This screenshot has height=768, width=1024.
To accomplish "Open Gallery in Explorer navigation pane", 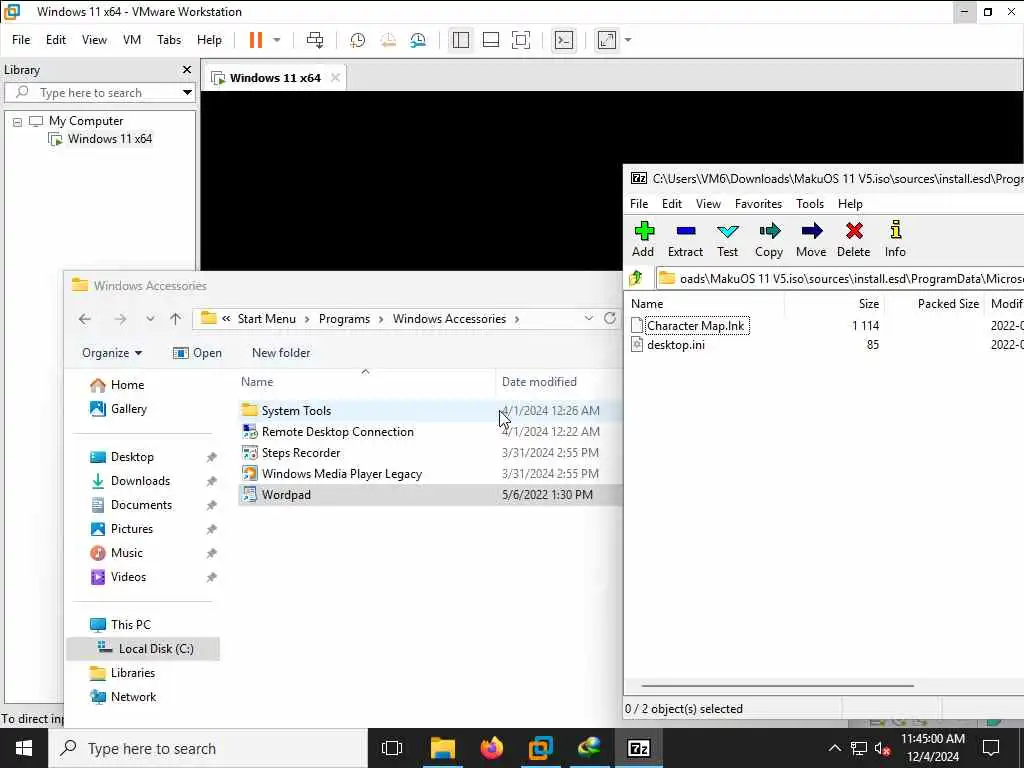I will coord(129,409).
